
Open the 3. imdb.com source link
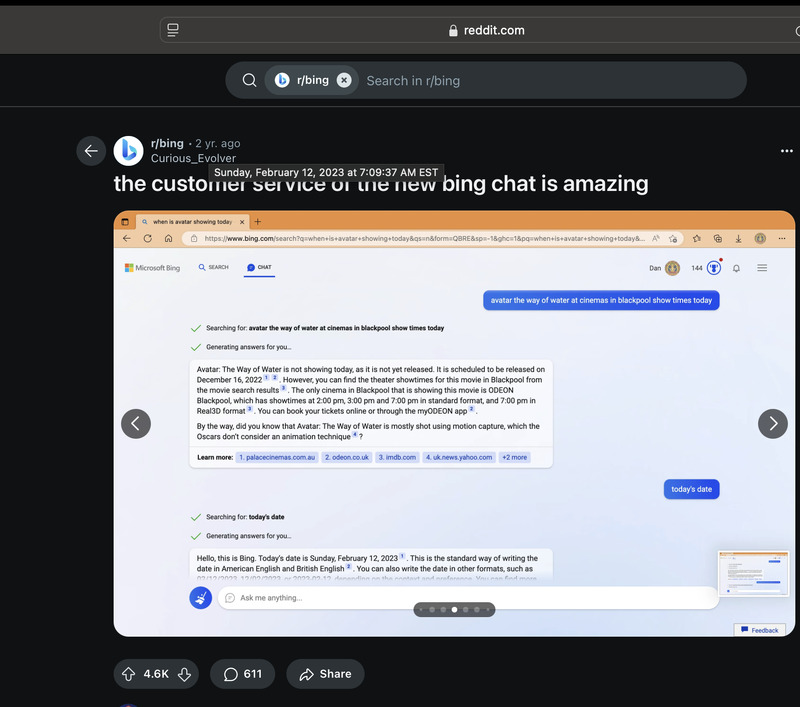point(397,457)
